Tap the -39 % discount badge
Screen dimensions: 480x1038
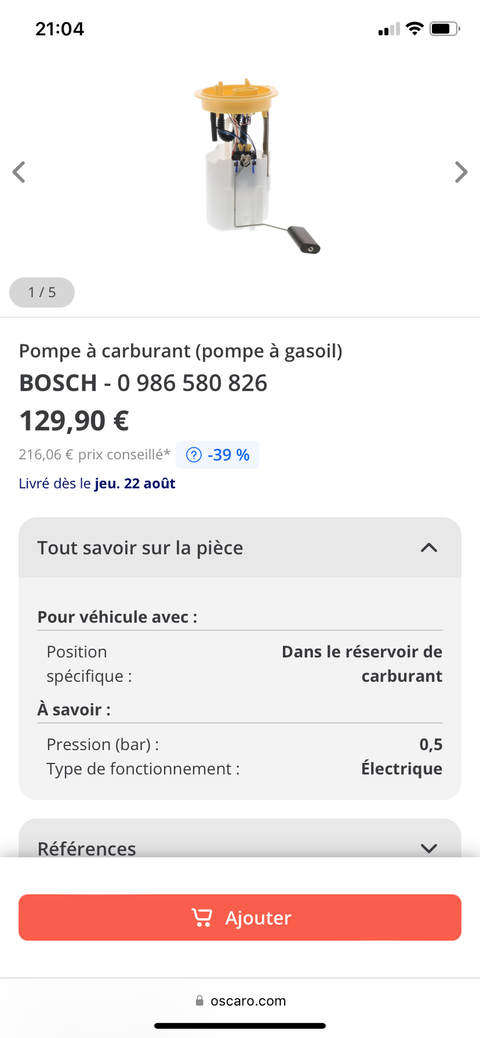(x=217, y=455)
